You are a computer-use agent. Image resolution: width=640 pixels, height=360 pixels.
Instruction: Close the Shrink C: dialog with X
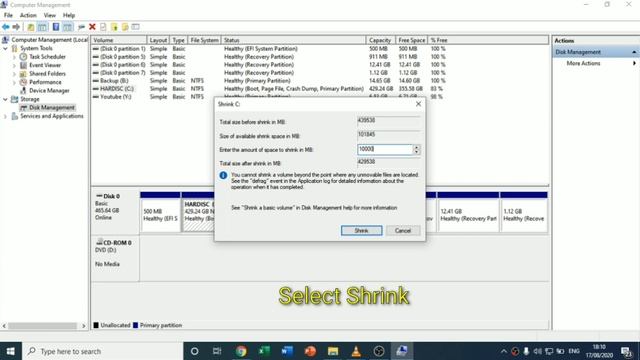pos(418,104)
